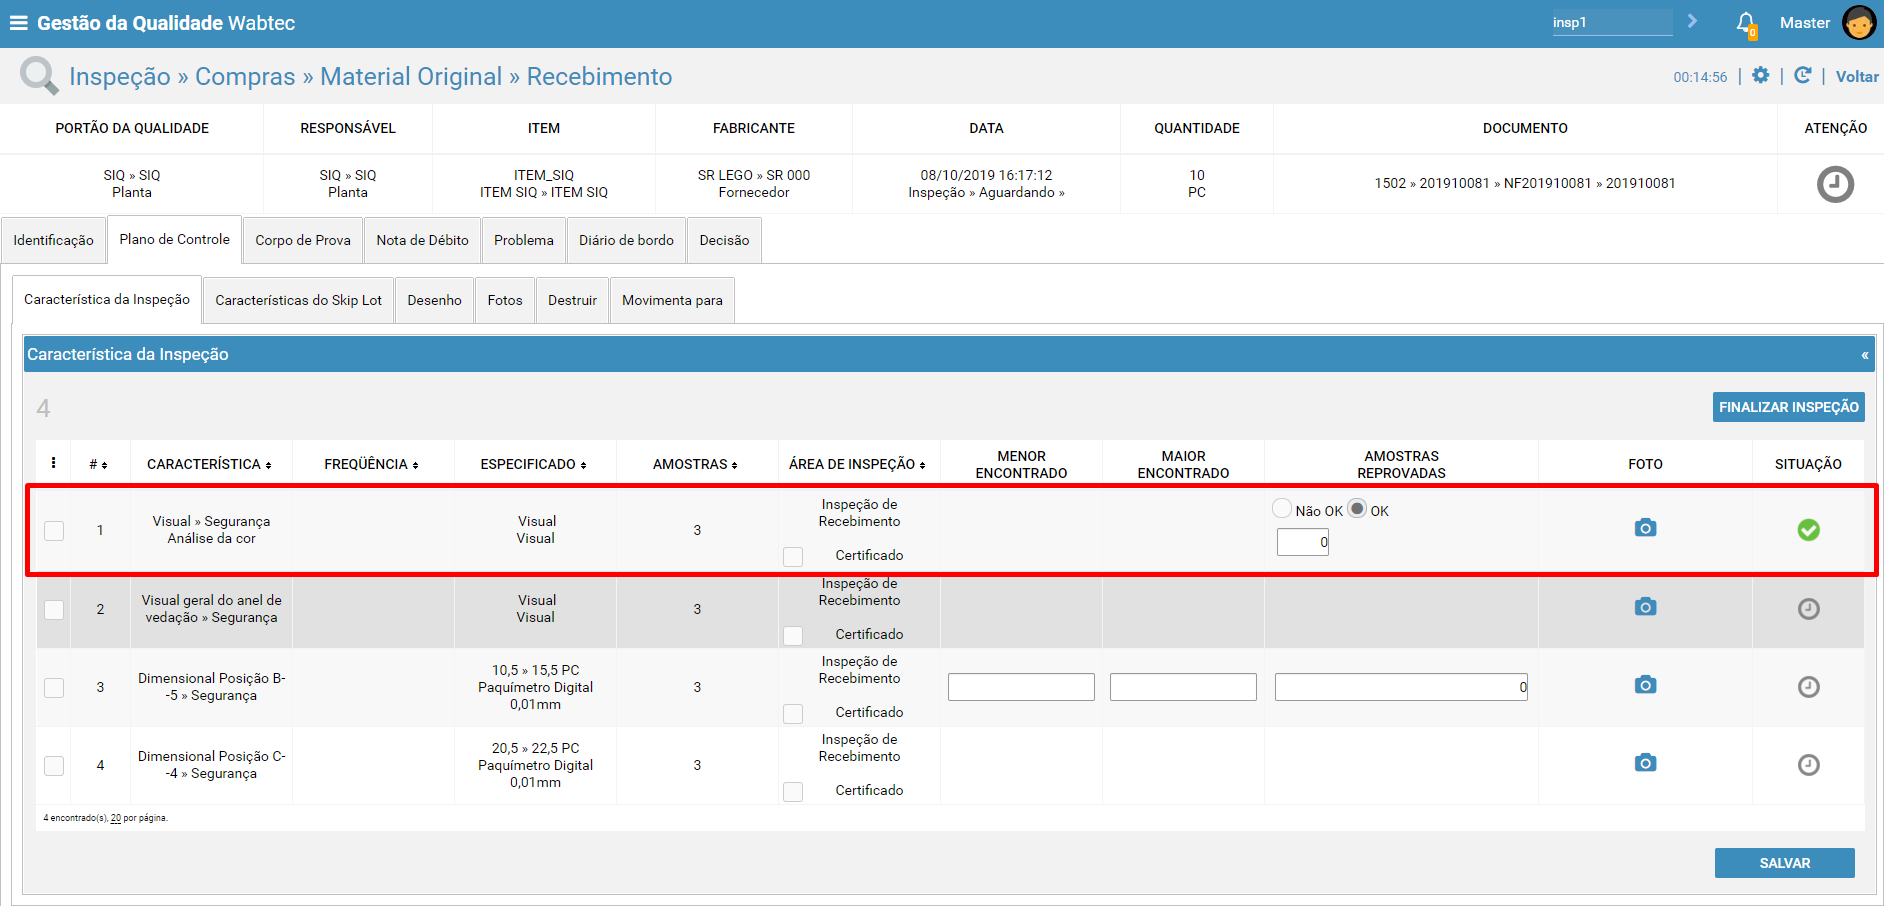This screenshot has height=906, width=1884.
Task: Click the Material Original breadcrumb link
Action: point(411,76)
